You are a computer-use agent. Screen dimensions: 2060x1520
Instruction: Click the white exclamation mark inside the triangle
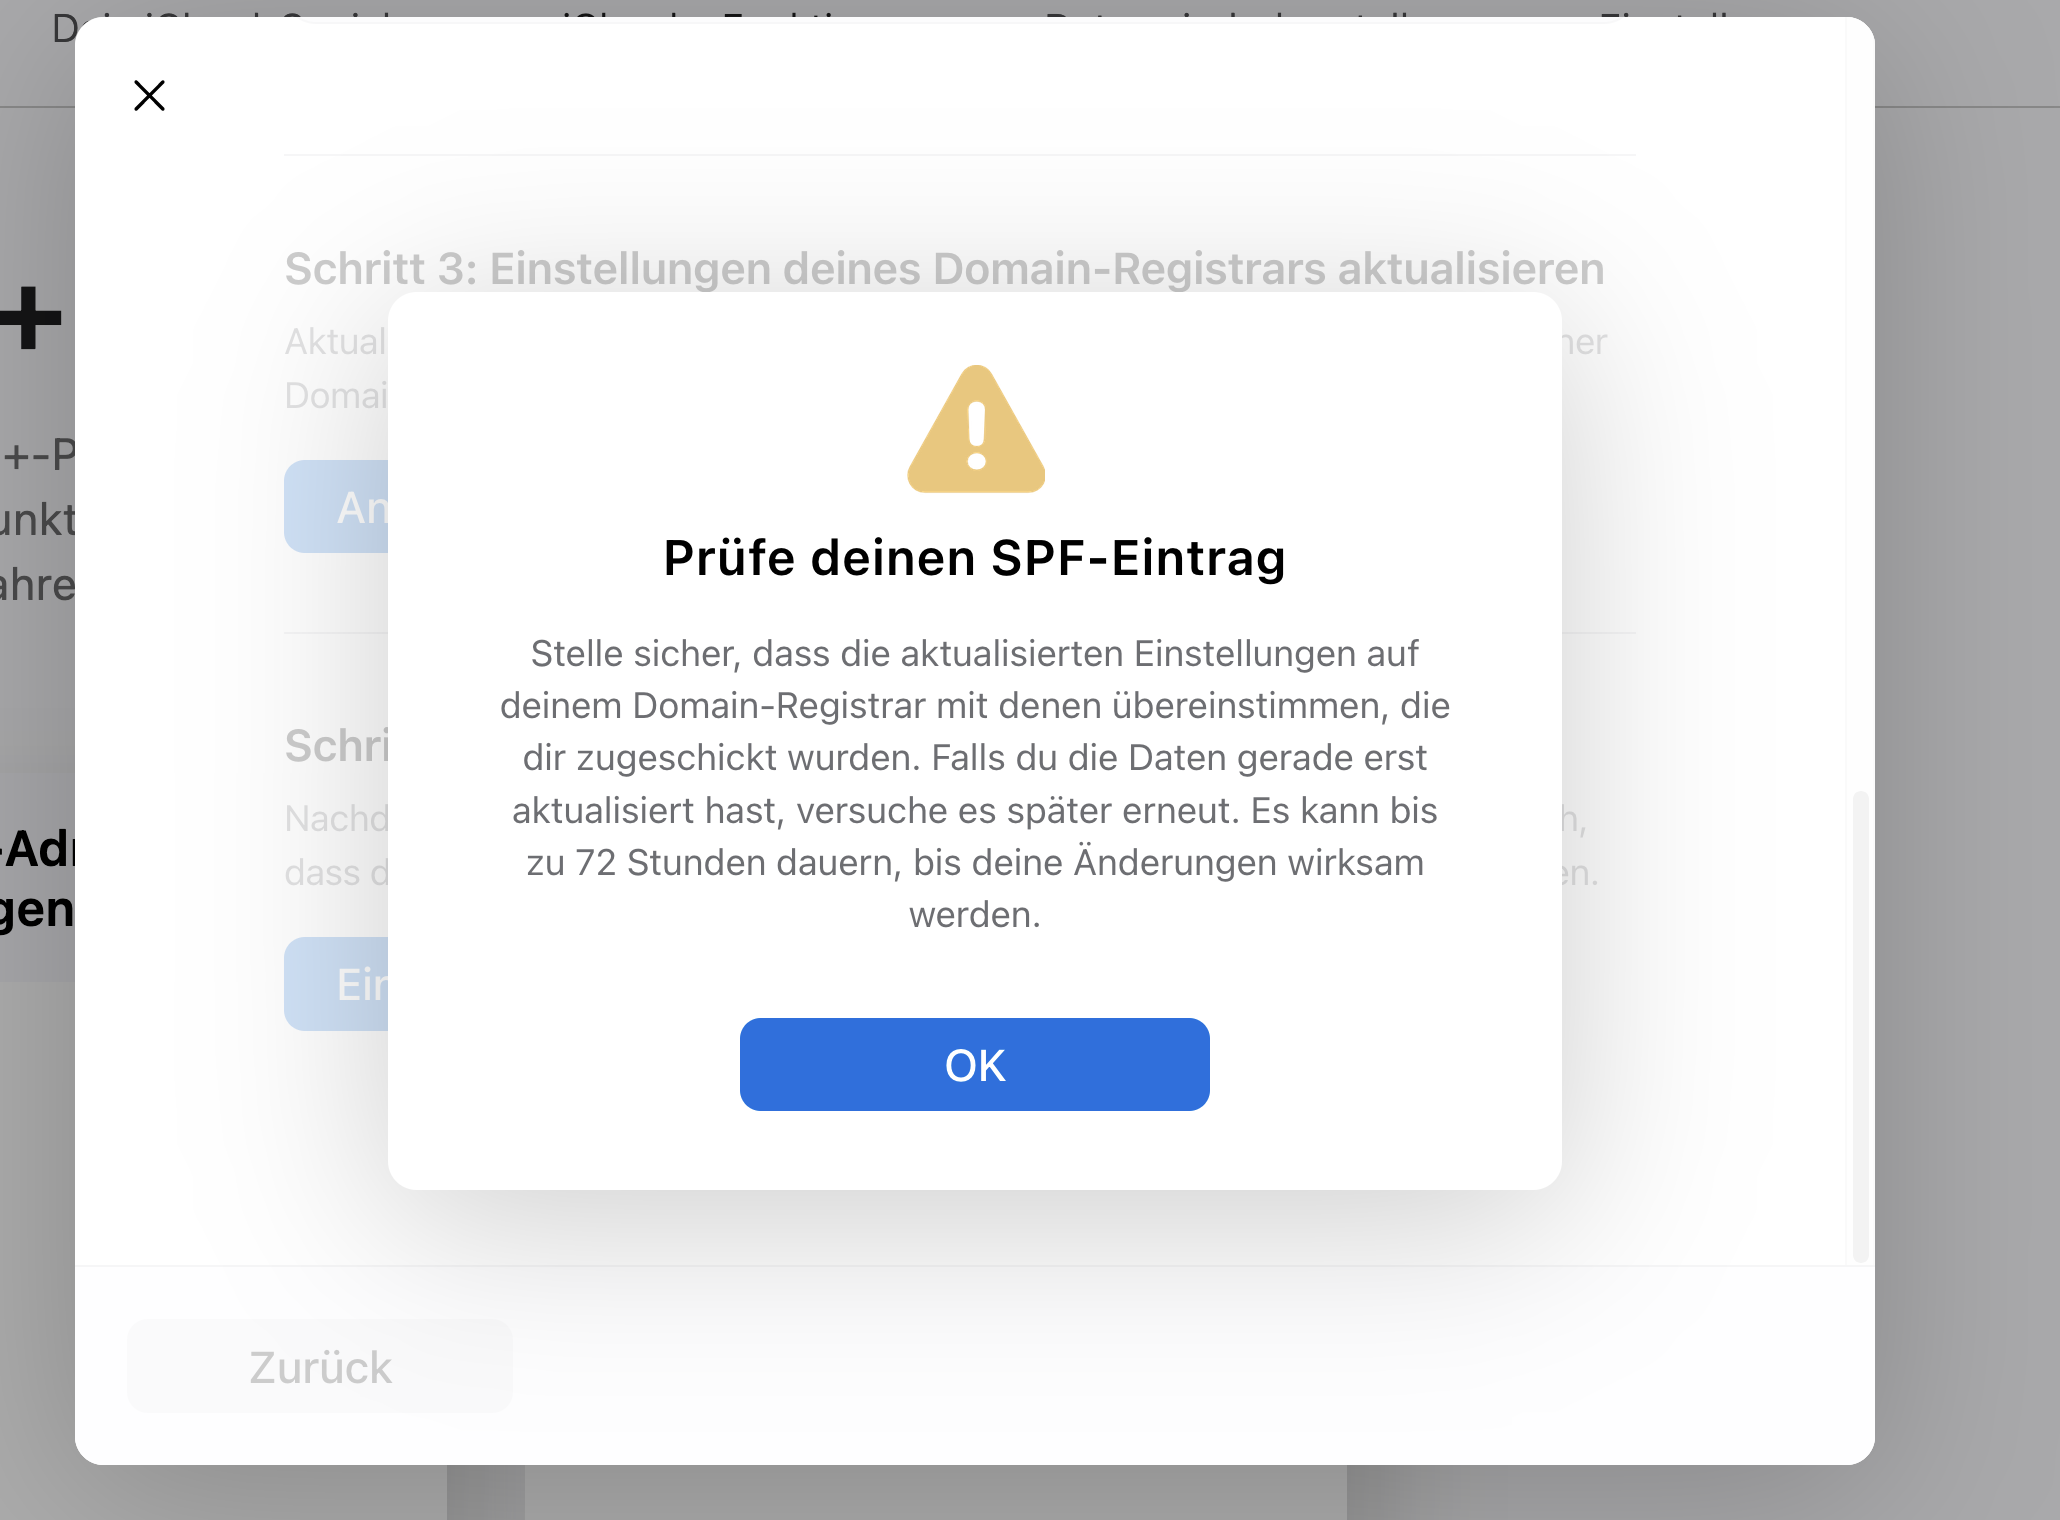click(x=977, y=436)
